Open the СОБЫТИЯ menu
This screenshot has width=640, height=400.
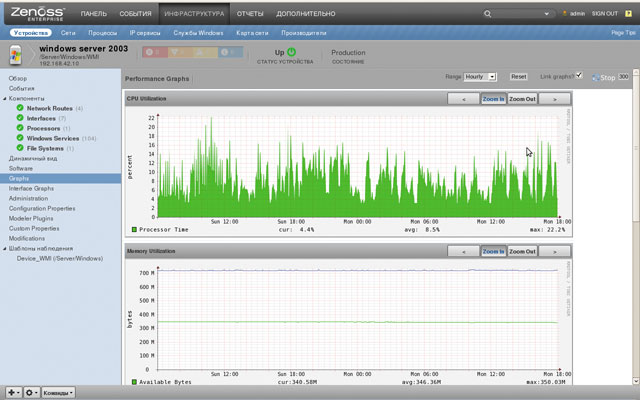click(135, 13)
